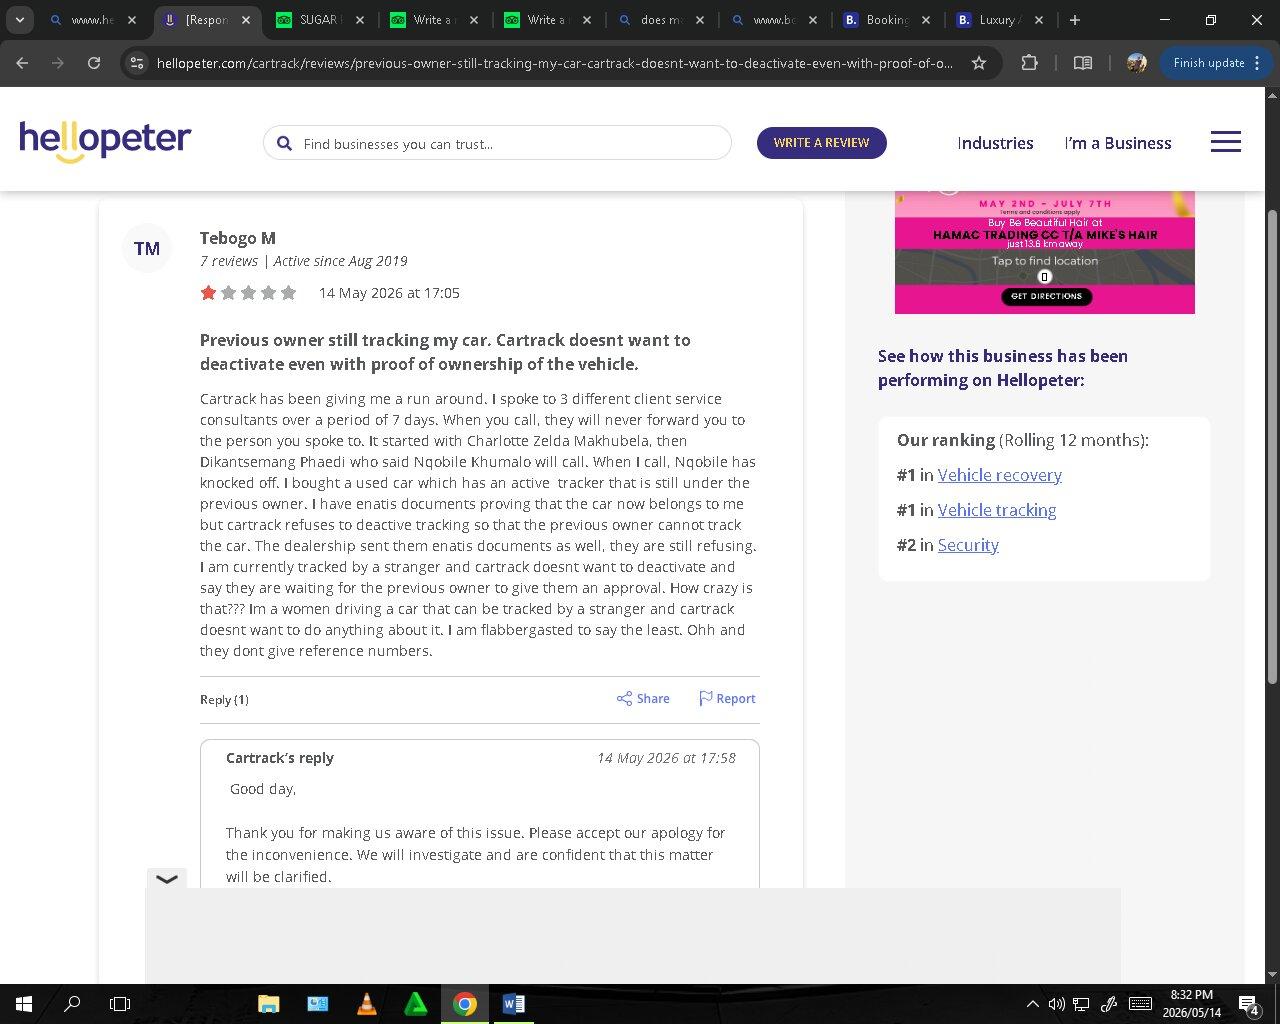Open Microsoft Word from the taskbar
1280x1024 pixels.
pos(513,1004)
